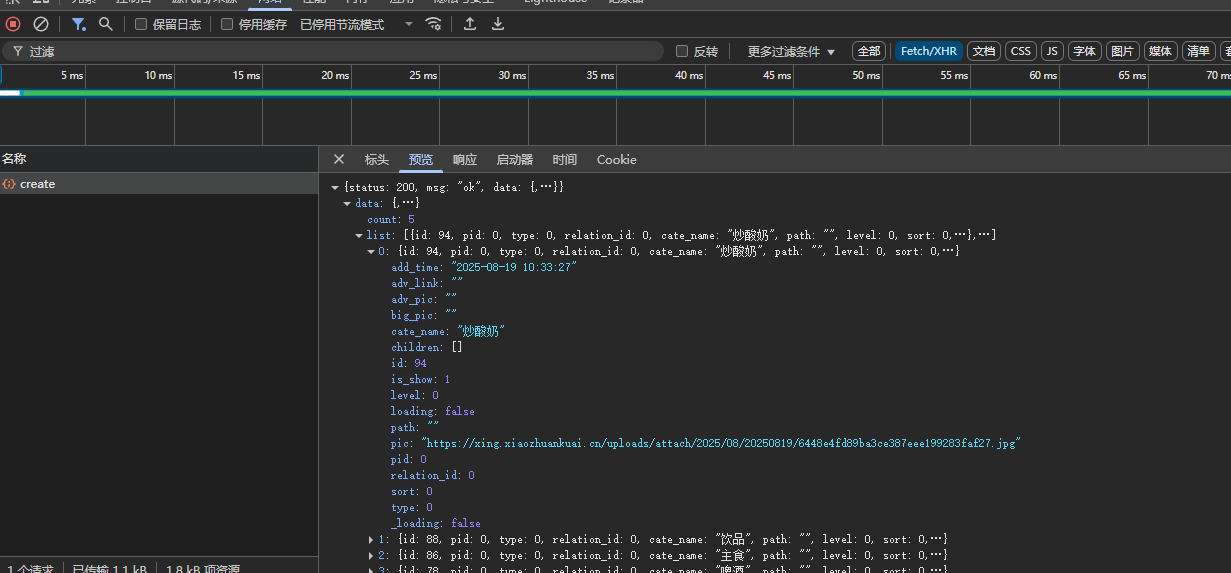Viewport: 1231px width, 573px height.
Task: Open the 已停用节流模式 throttling dropdown
Action: (356, 24)
